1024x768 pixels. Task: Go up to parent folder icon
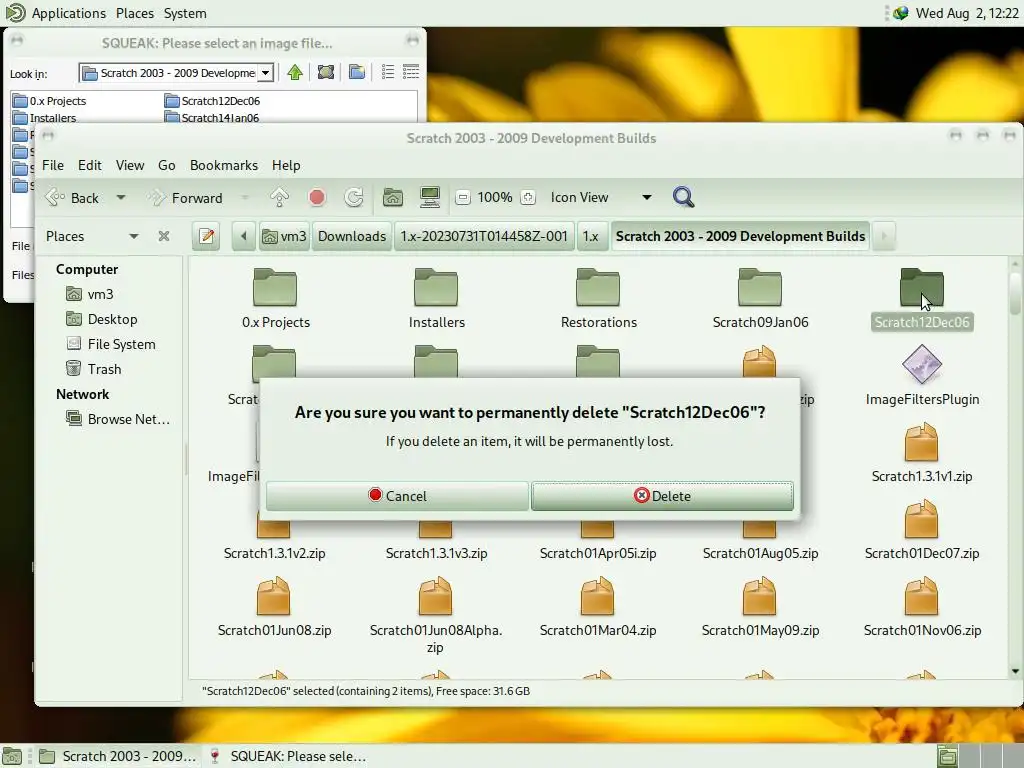(x=280, y=197)
